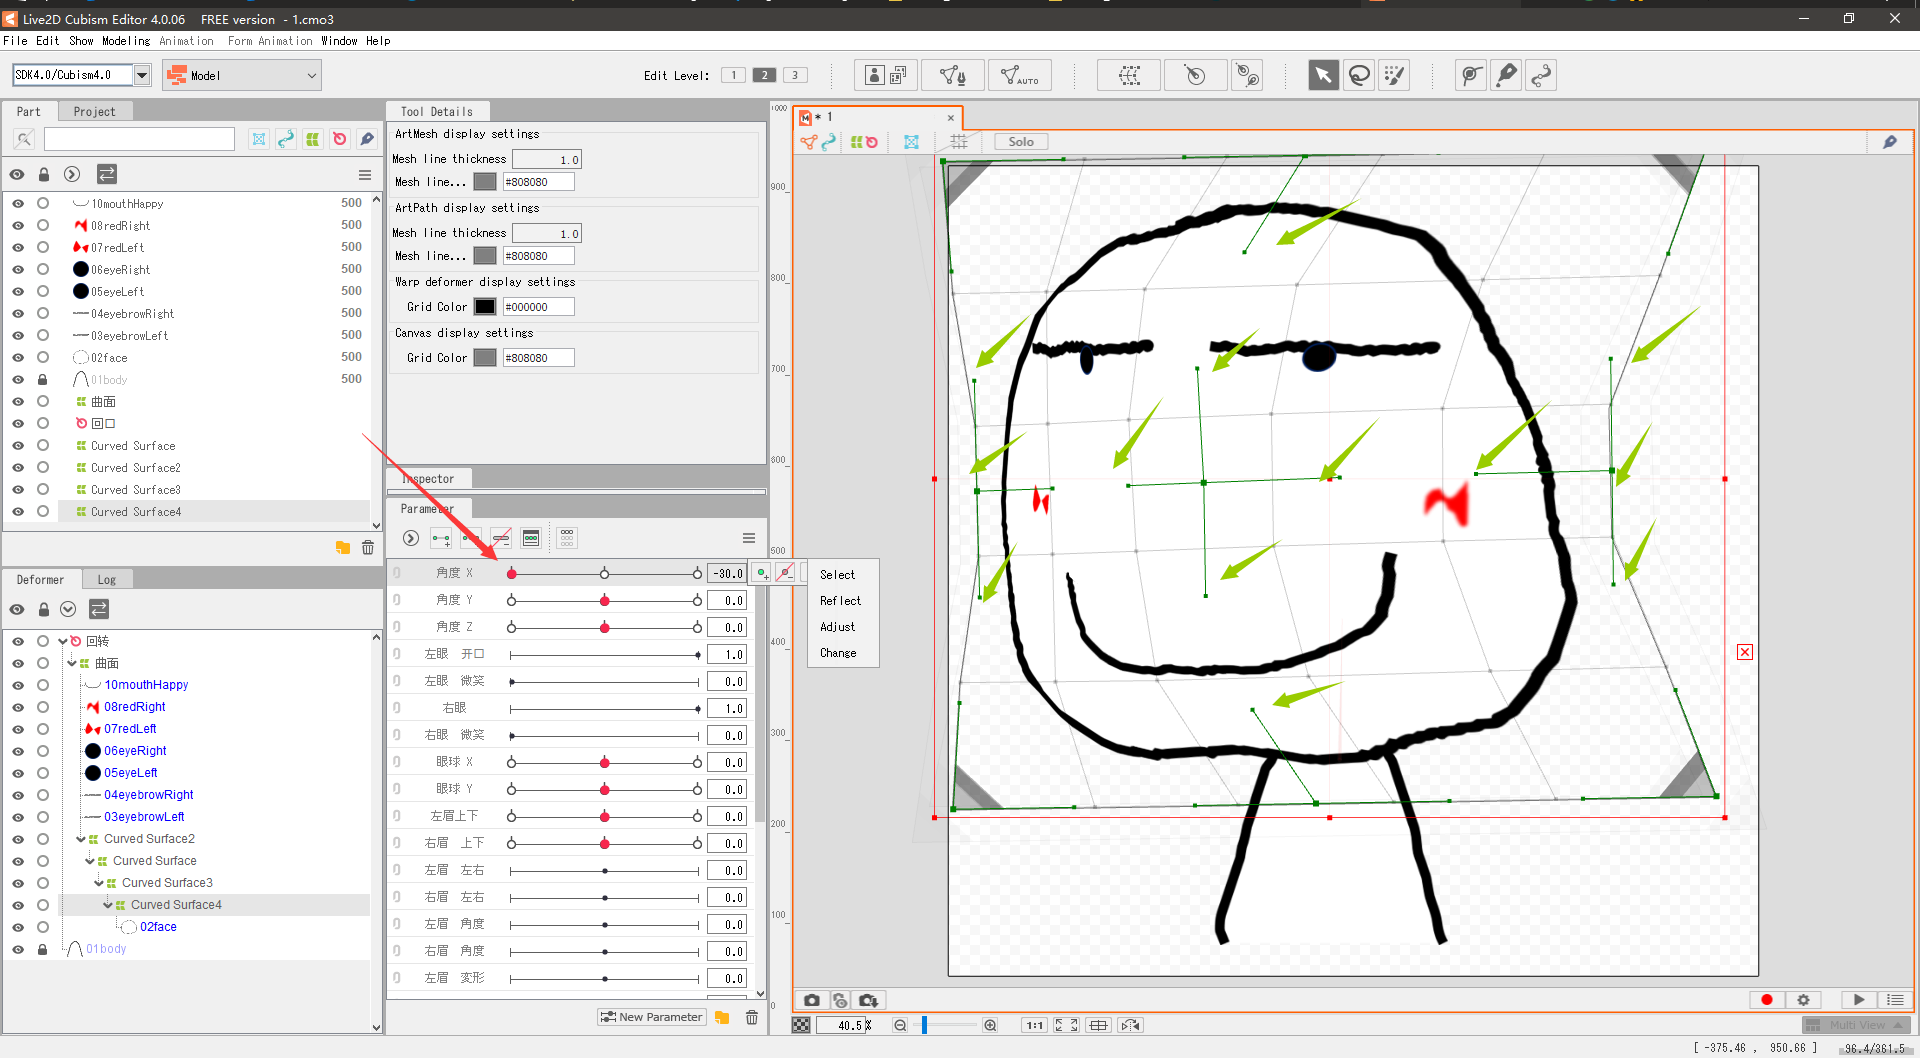Open the Modeling menu
Image resolution: width=1920 pixels, height=1058 pixels.
coord(126,41)
